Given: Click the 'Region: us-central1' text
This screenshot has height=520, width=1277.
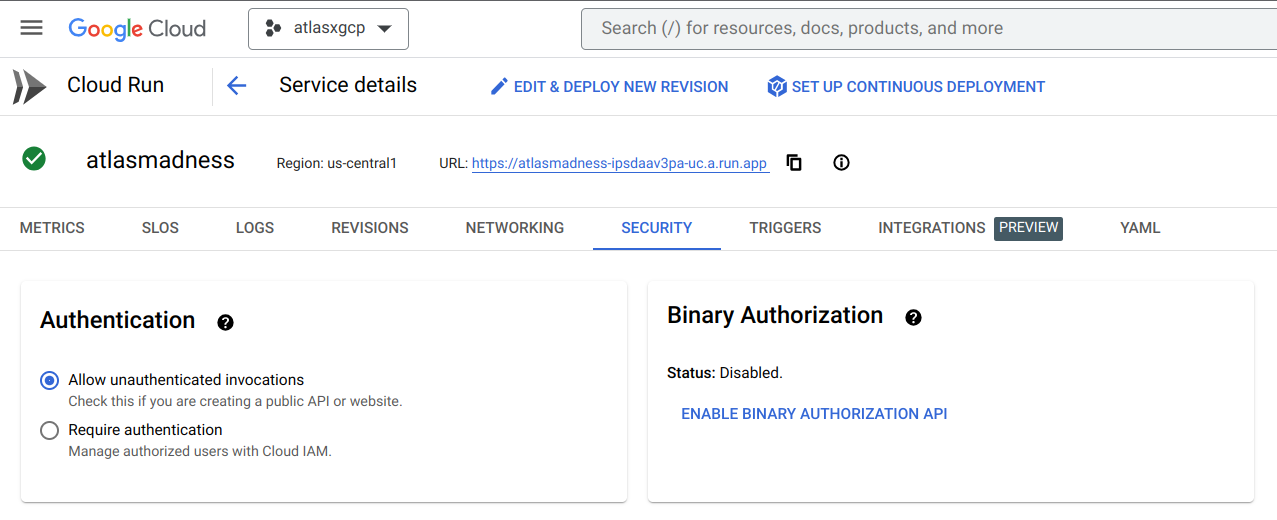Looking at the screenshot, I should click(x=337, y=163).
